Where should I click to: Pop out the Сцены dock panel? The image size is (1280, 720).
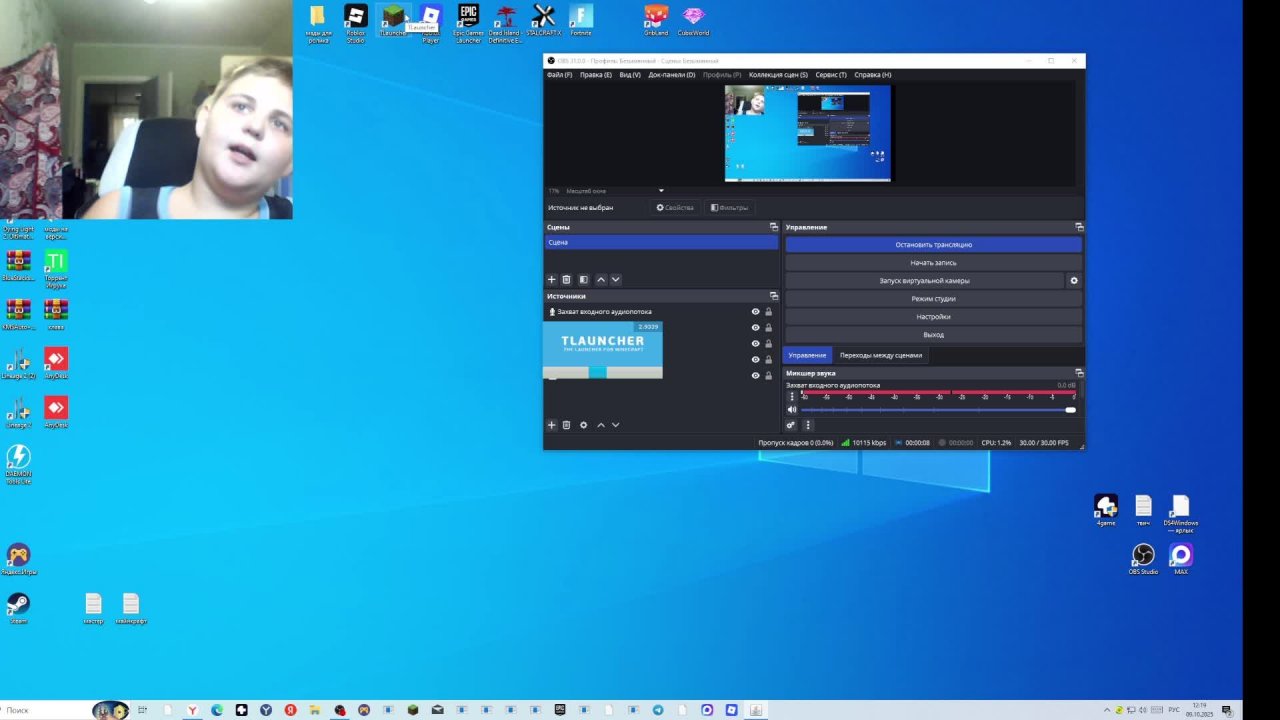pos(773,227)
